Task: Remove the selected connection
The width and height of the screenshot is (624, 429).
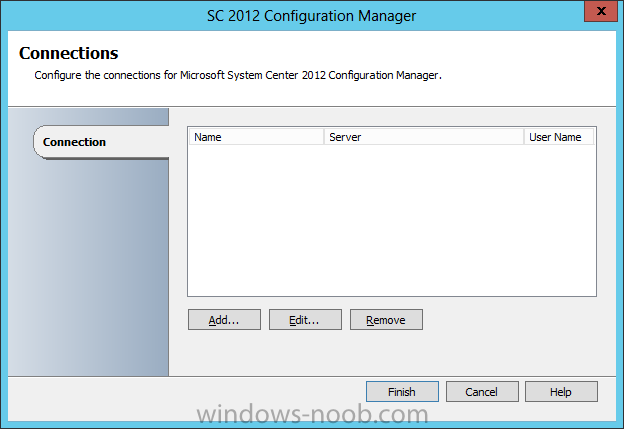Action: coord(386,320)
